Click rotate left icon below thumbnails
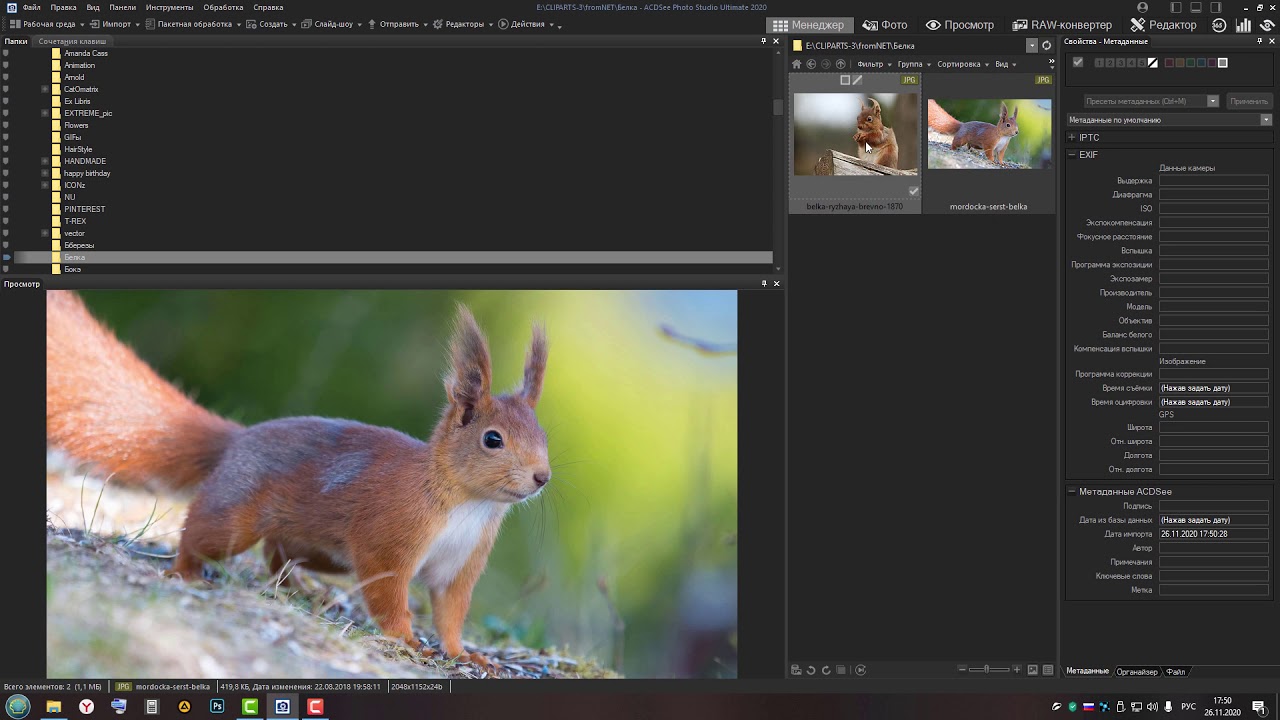 coord(811,670)
